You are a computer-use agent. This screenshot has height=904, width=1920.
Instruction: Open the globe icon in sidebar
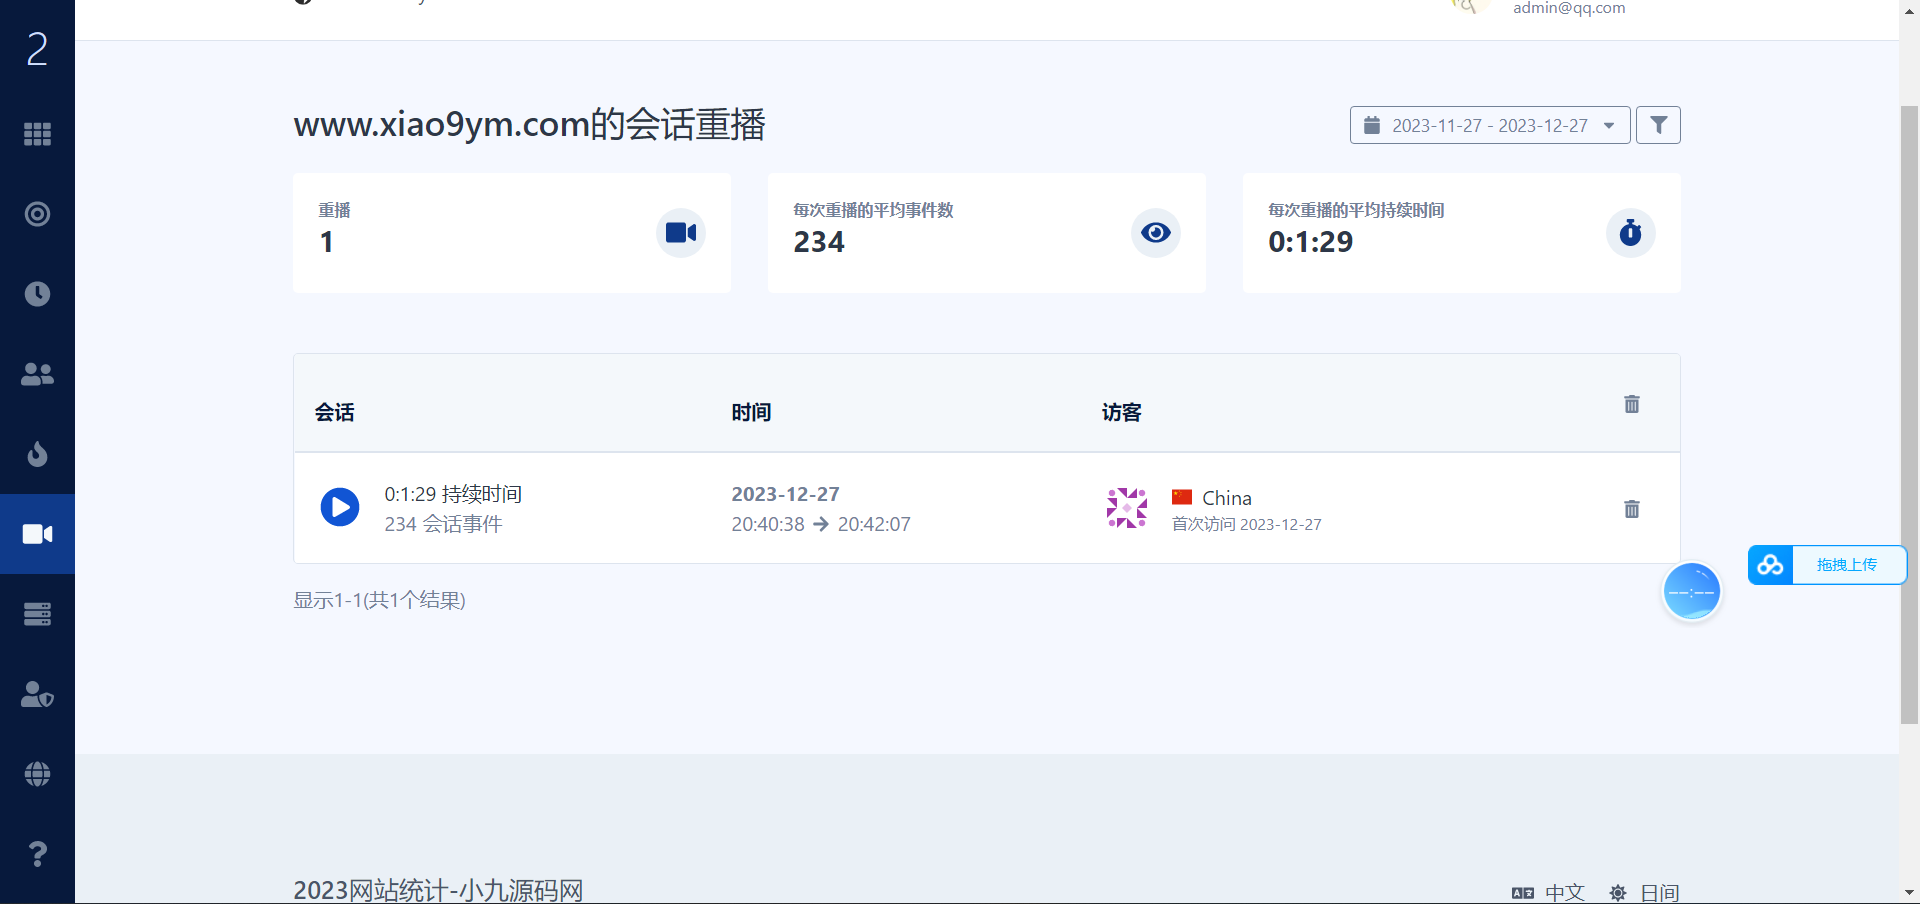(37, 774)
